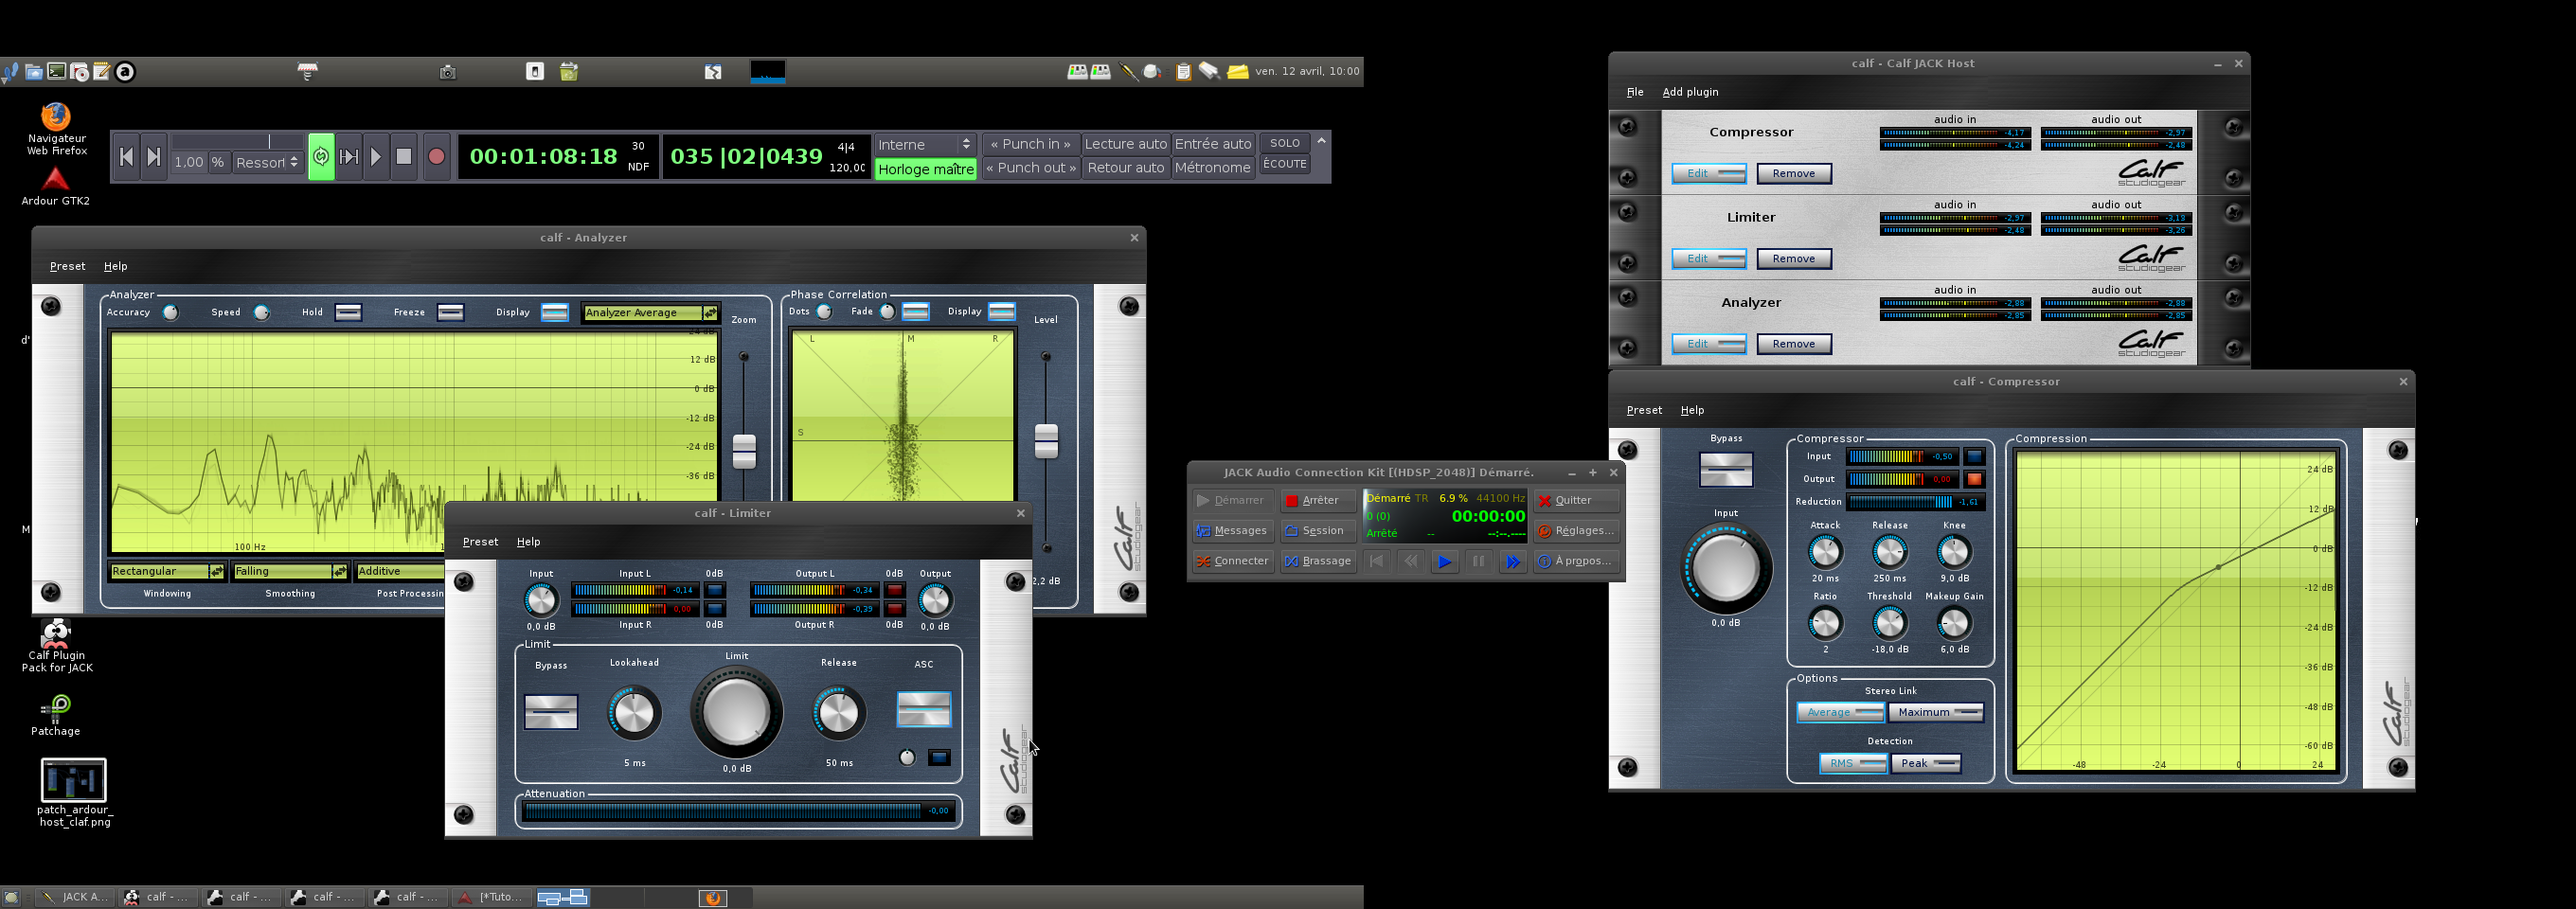This screenshot has width=2576, height=909.
Task: Jump to session end in Ardour transport
Action: [x=153, y=157]
